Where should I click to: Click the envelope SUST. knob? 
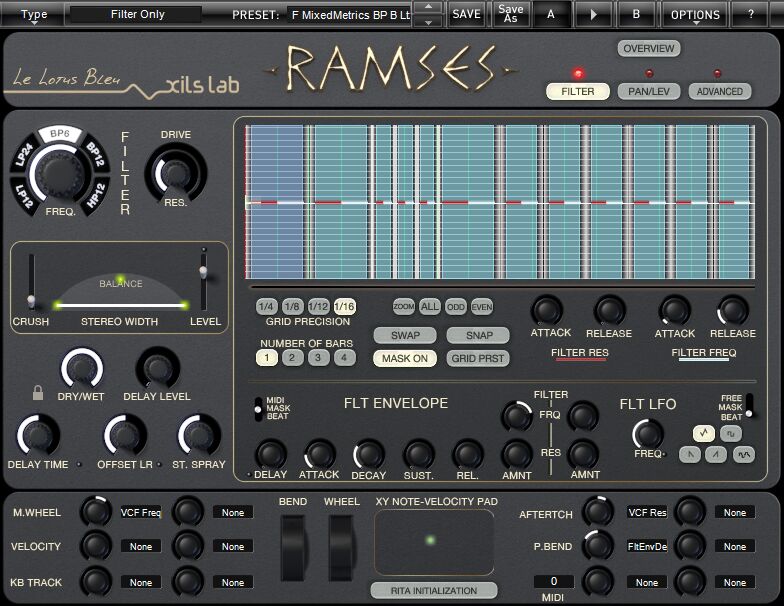[x=418, y=455]
